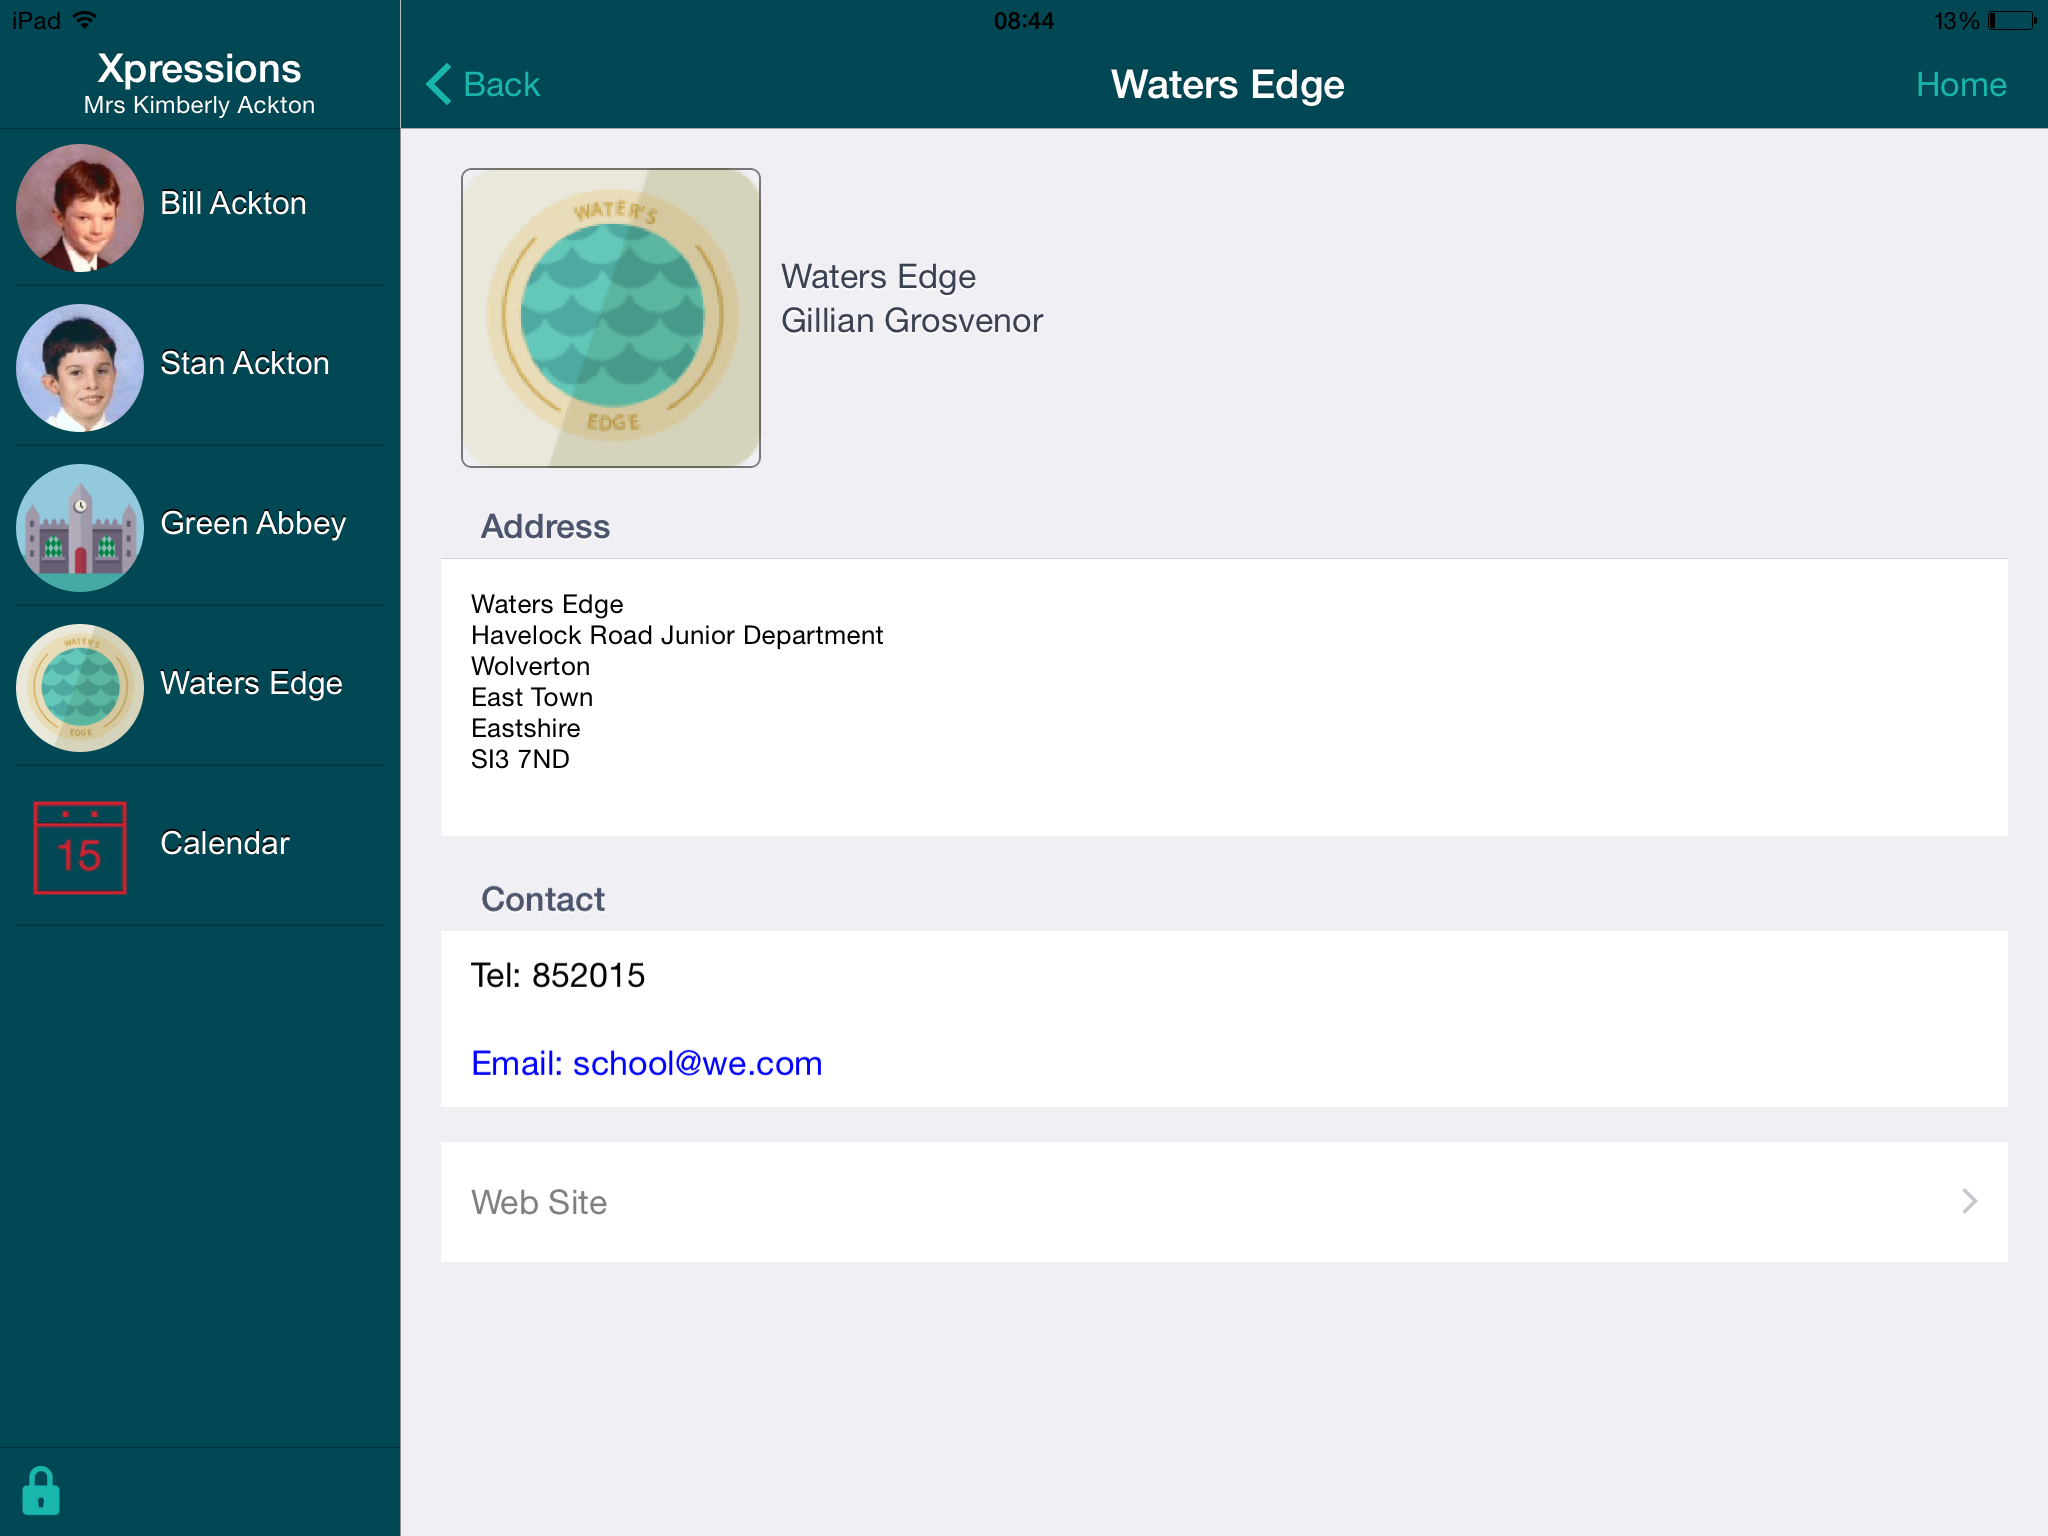Tap Havelock Road Junior Department line

(677, 635)
